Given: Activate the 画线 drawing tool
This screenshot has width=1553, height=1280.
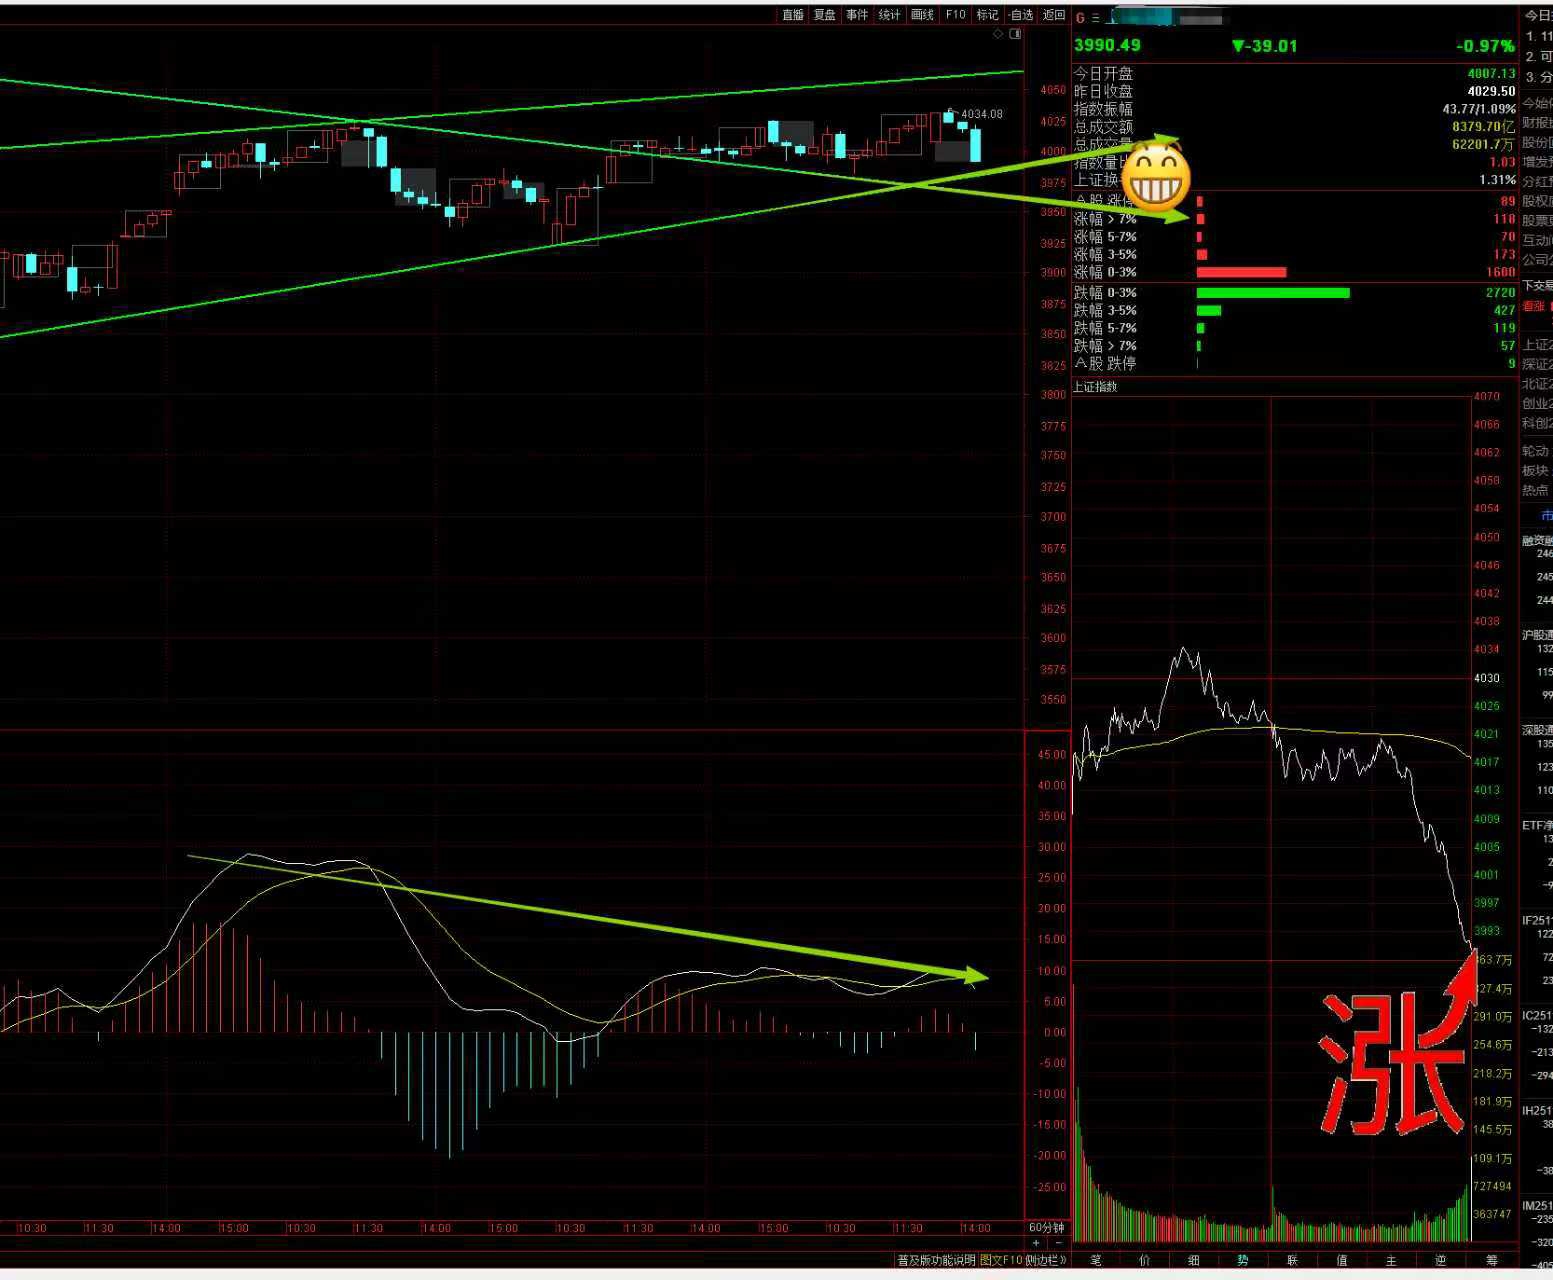Looking at the screenshot, I should pyautogui.click(x=922, y=15).
